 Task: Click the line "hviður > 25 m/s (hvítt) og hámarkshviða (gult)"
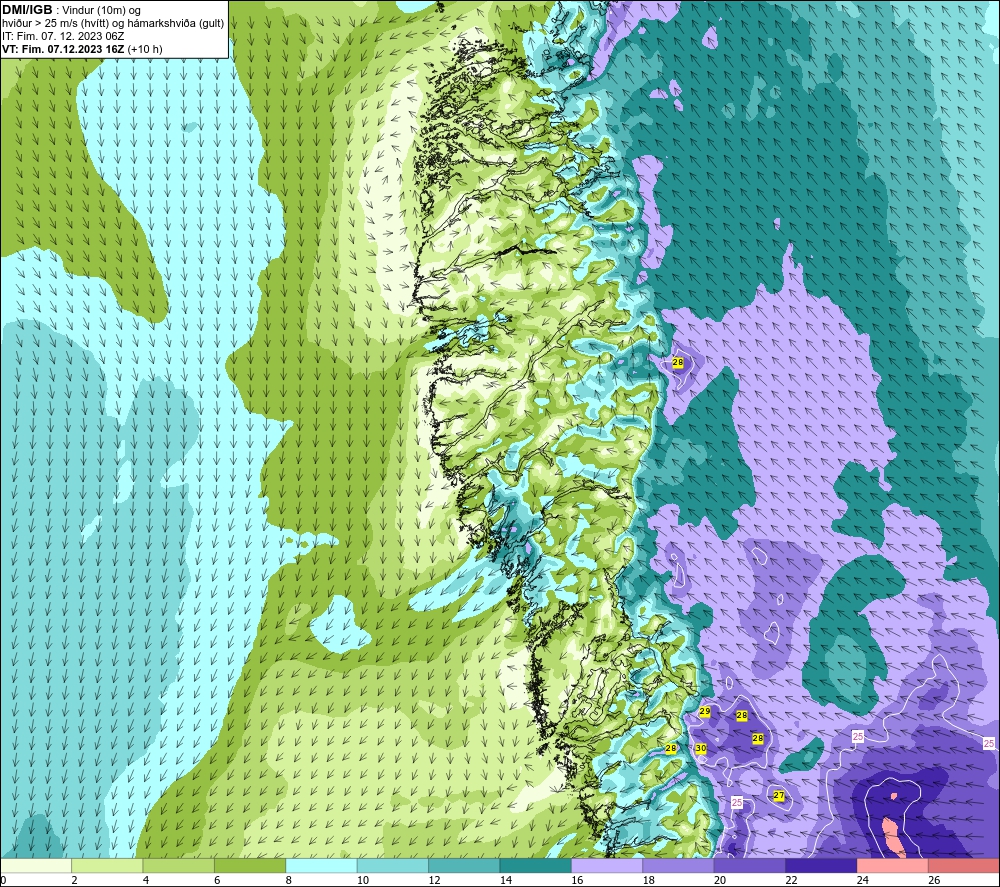click(x=113, y=24)
